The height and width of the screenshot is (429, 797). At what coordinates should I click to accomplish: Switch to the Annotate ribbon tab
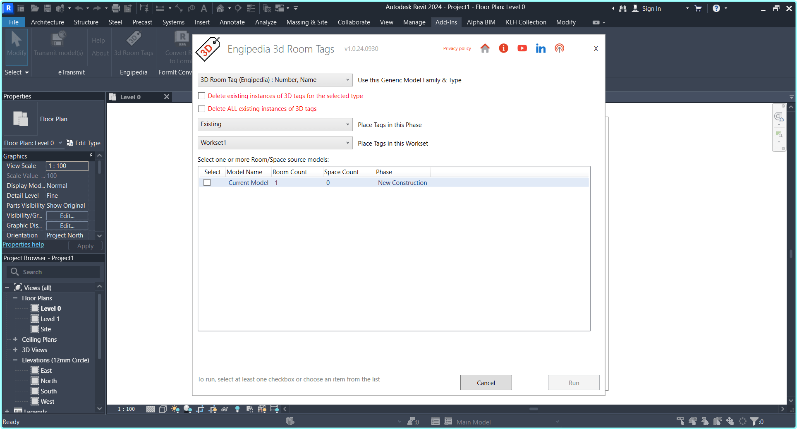232,22
